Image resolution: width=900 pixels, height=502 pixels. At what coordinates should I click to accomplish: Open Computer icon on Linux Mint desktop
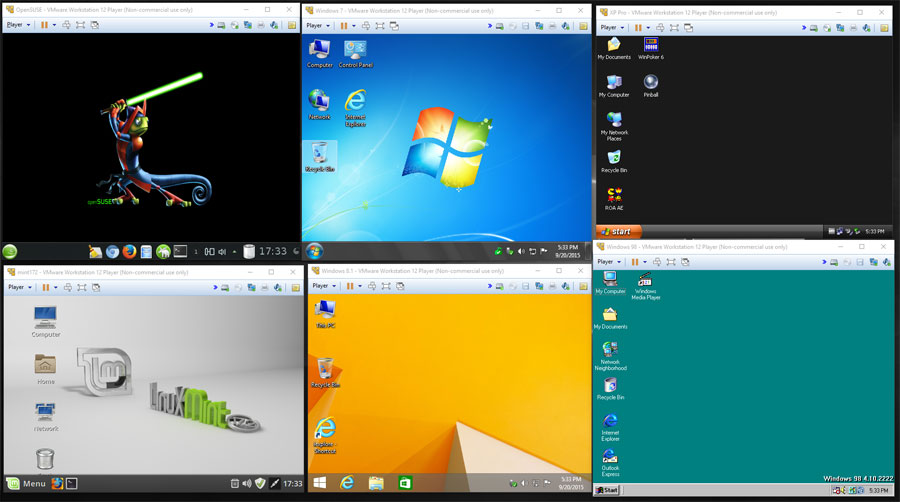(x=45, y=321)
